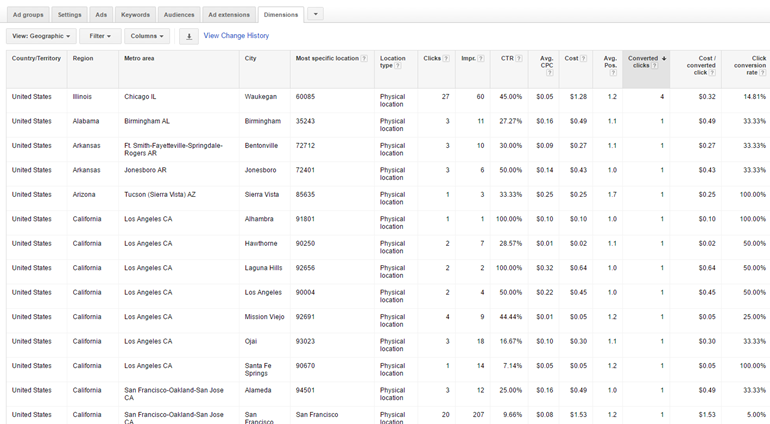Open help icon for Most specific location
Screen dimensions: 770x424
point(362,59)
